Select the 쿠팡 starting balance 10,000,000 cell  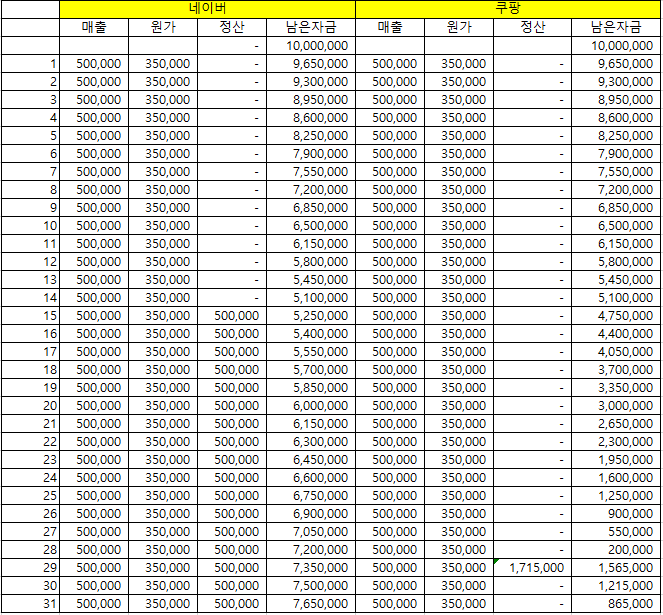tap(616, 46)
